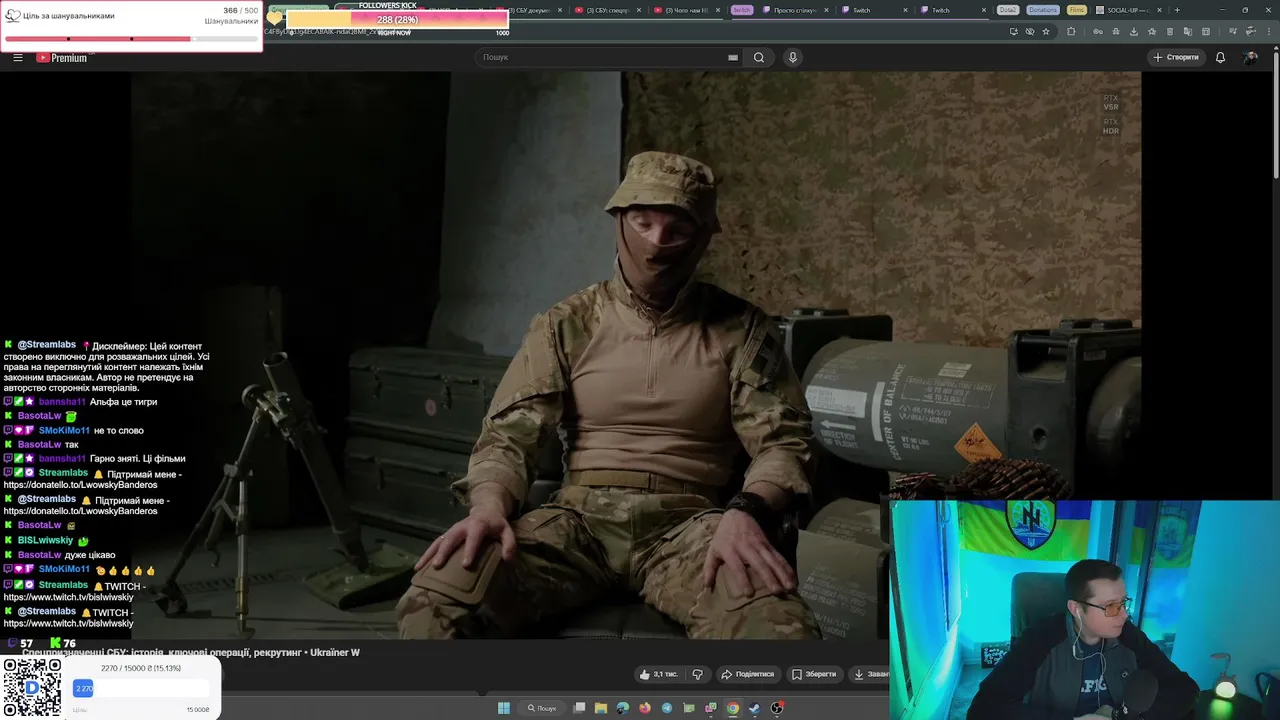1280x720 pixels.
Task: Click the "Гарно зняті. Ці фільми" chat message
Action: [138, 458]
